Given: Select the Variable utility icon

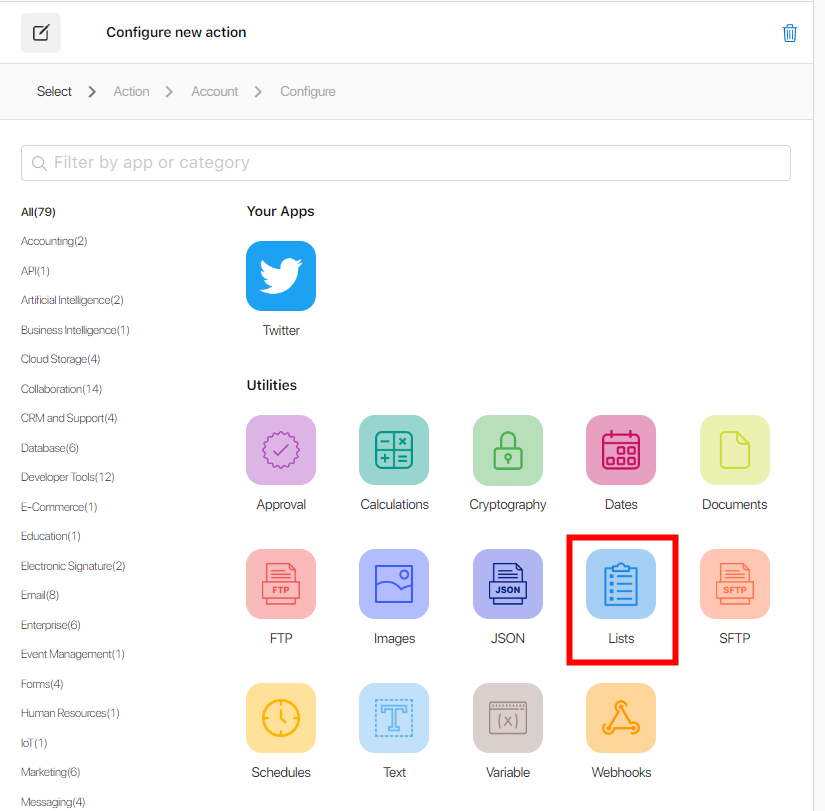Looking at the screenshot, I should point(507,718).
